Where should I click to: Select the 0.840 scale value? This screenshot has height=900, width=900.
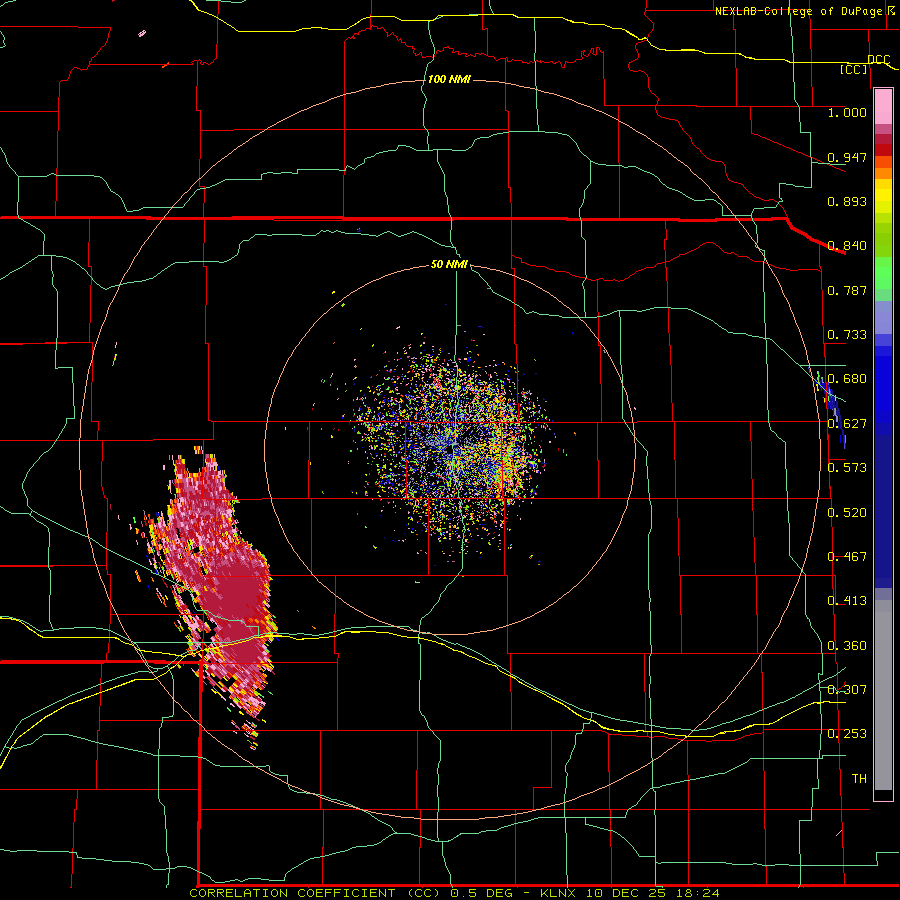847,246
